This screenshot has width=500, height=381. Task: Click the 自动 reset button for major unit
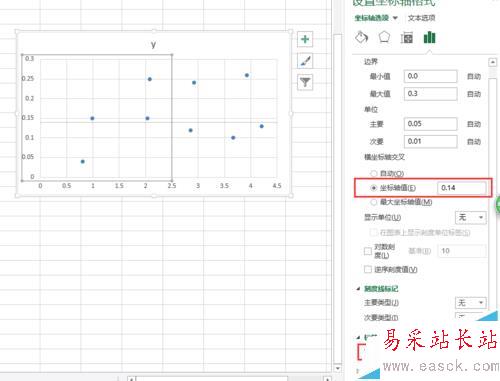point(474,124)
